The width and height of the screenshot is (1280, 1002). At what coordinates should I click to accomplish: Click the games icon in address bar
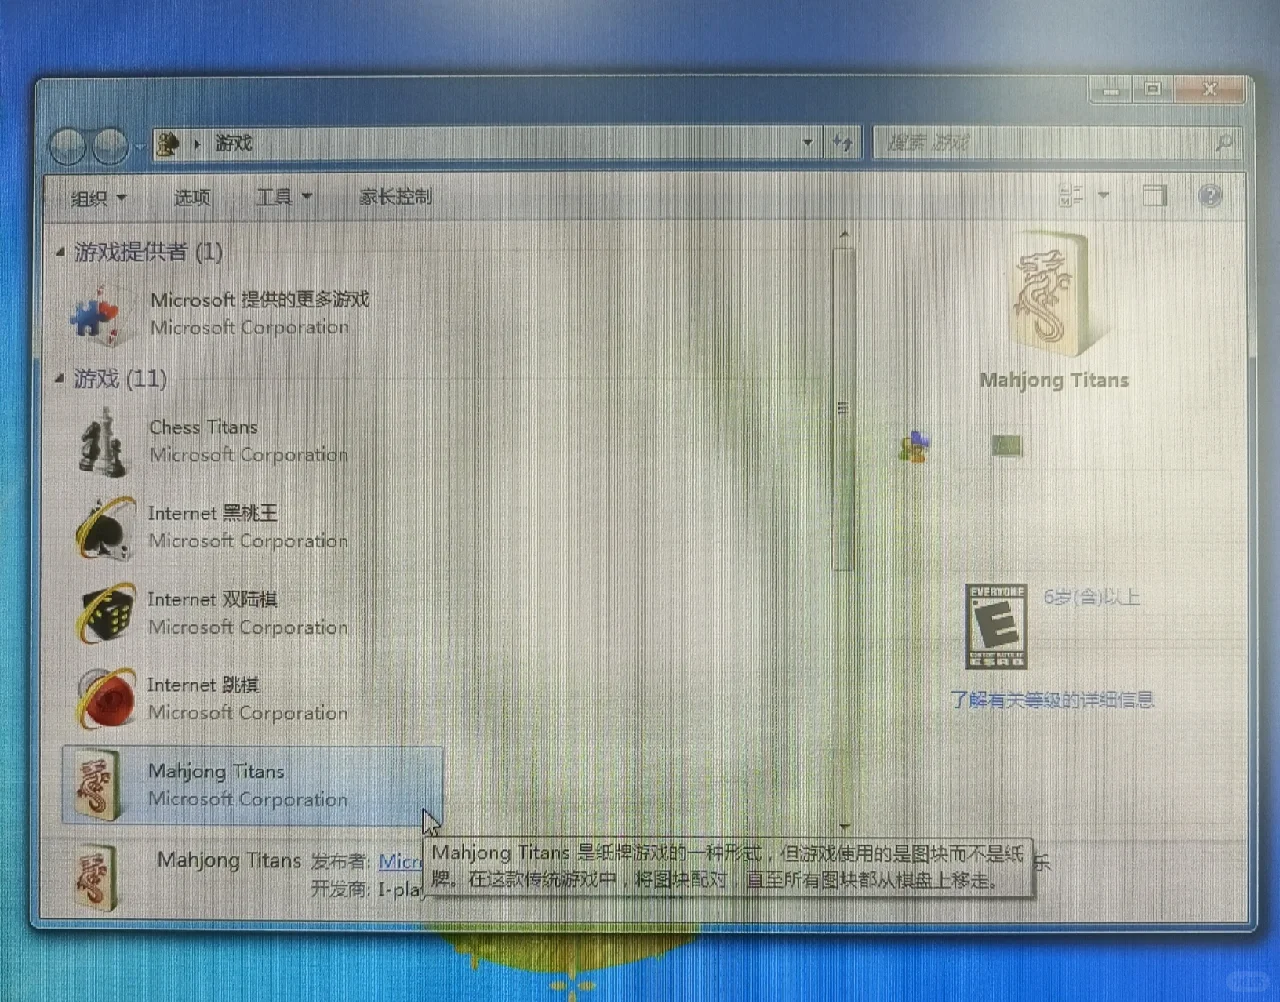pyautogui.click(x=168, y=144)
